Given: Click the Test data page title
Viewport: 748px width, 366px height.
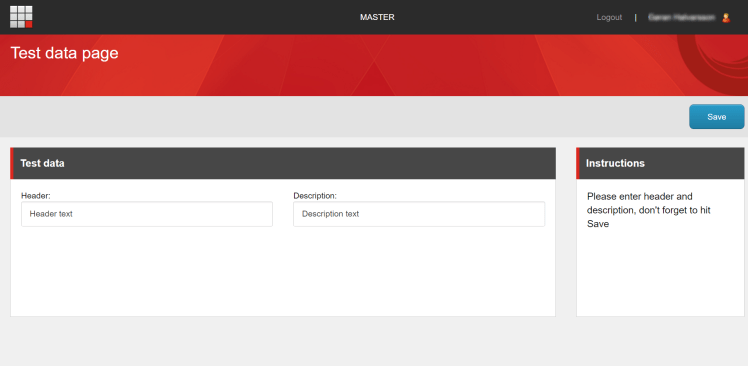Looking at the screenshot, I should 64,52.
